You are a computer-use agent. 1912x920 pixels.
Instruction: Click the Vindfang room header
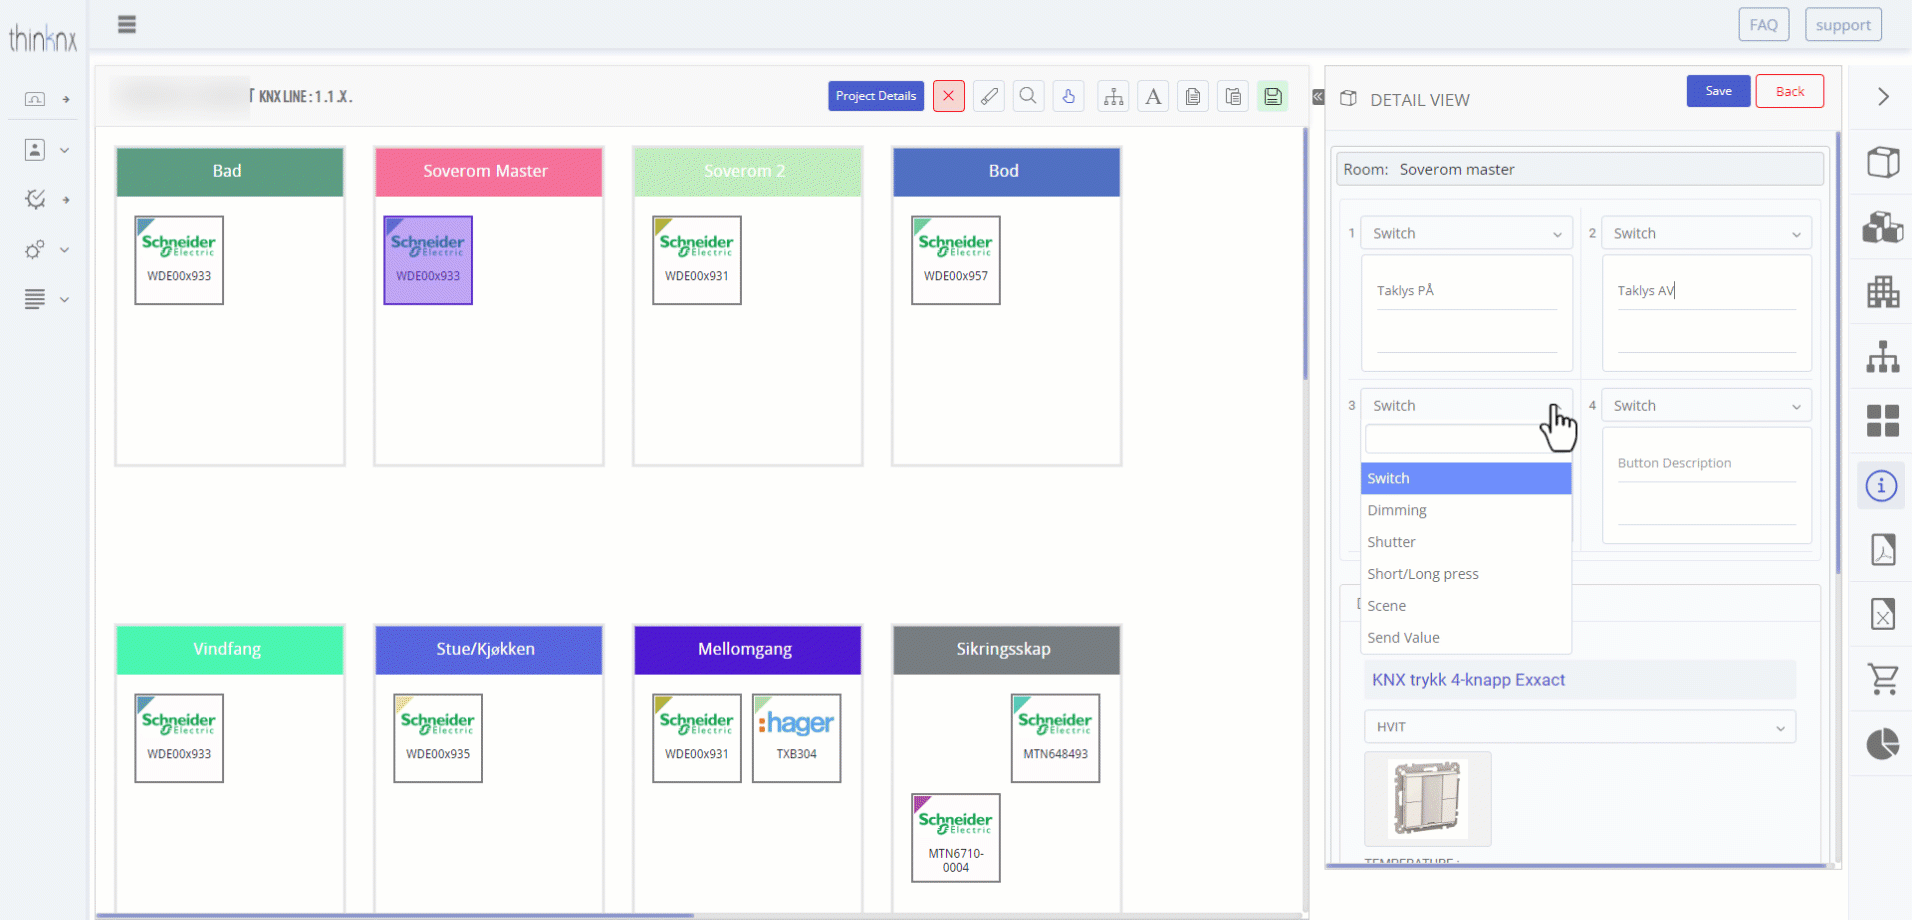click(230, 649)
